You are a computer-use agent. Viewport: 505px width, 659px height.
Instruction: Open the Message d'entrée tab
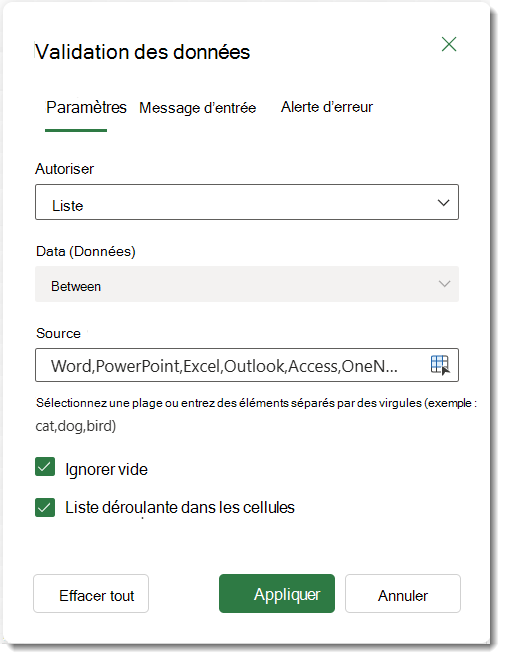[197, 108]
